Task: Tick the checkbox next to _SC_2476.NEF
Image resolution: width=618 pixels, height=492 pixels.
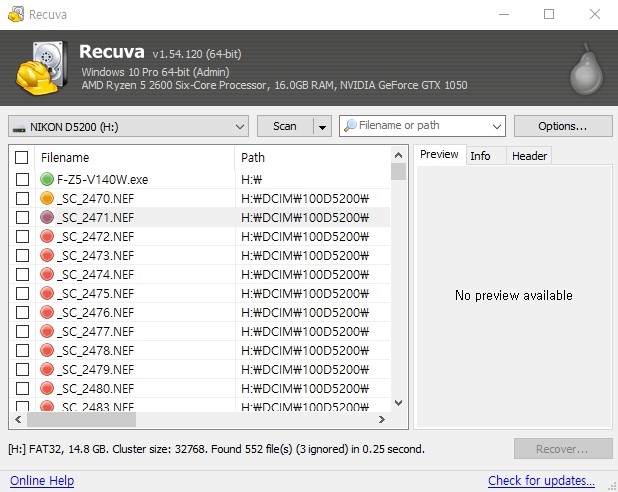Action: pos(22,313)
